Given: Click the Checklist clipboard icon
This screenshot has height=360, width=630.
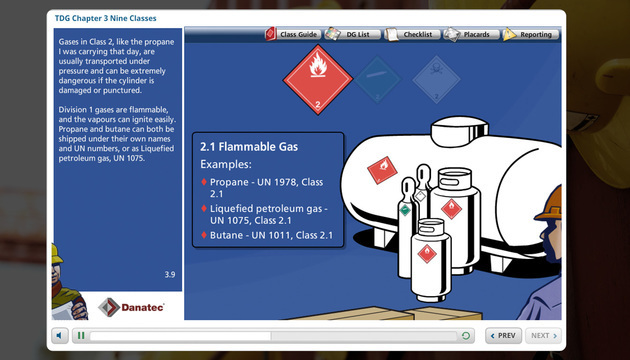Looking at the screenshot, I should [391, 34].
